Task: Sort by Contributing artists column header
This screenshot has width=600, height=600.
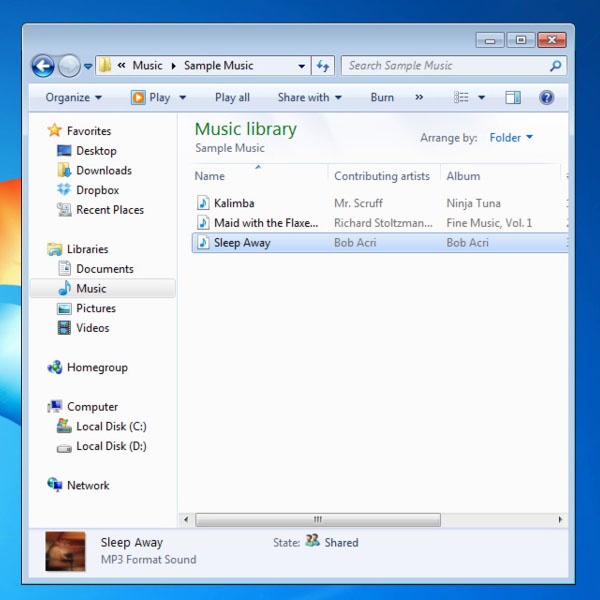Action: click(384, 176)
